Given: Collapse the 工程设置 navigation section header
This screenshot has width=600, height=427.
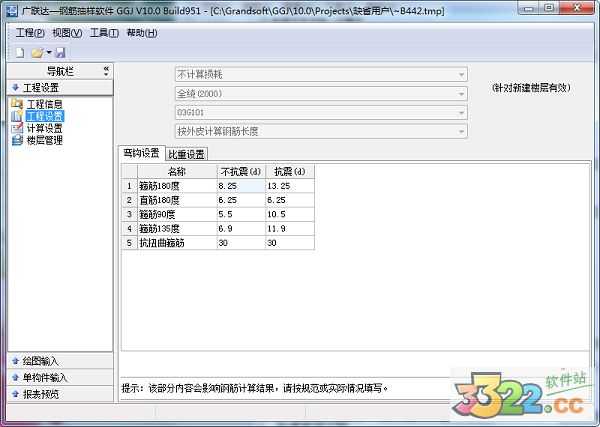Looking at the screenshot, I should point(60,88).
